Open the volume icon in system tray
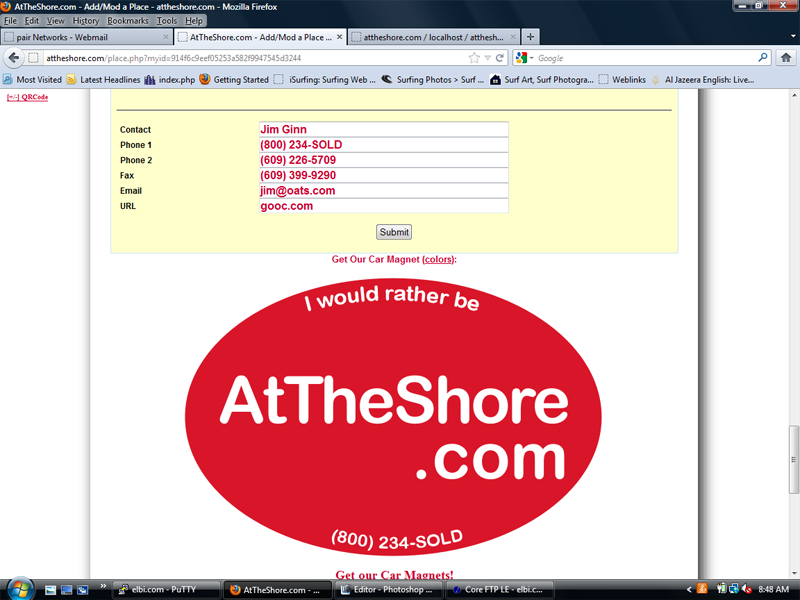 [x=746, y=589]
